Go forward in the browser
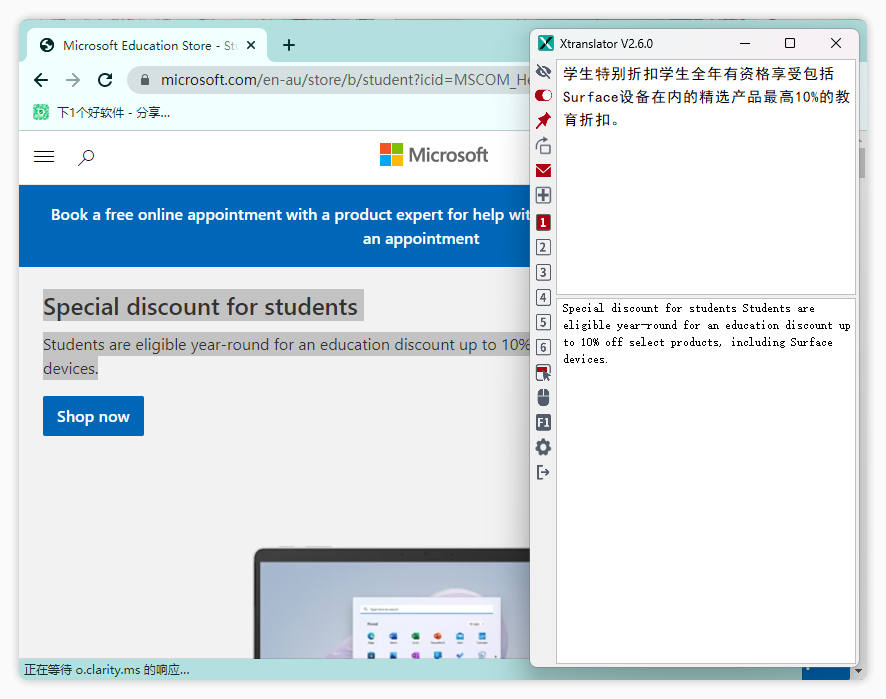This screenshot has width=886, height=699. click(73, 80)
